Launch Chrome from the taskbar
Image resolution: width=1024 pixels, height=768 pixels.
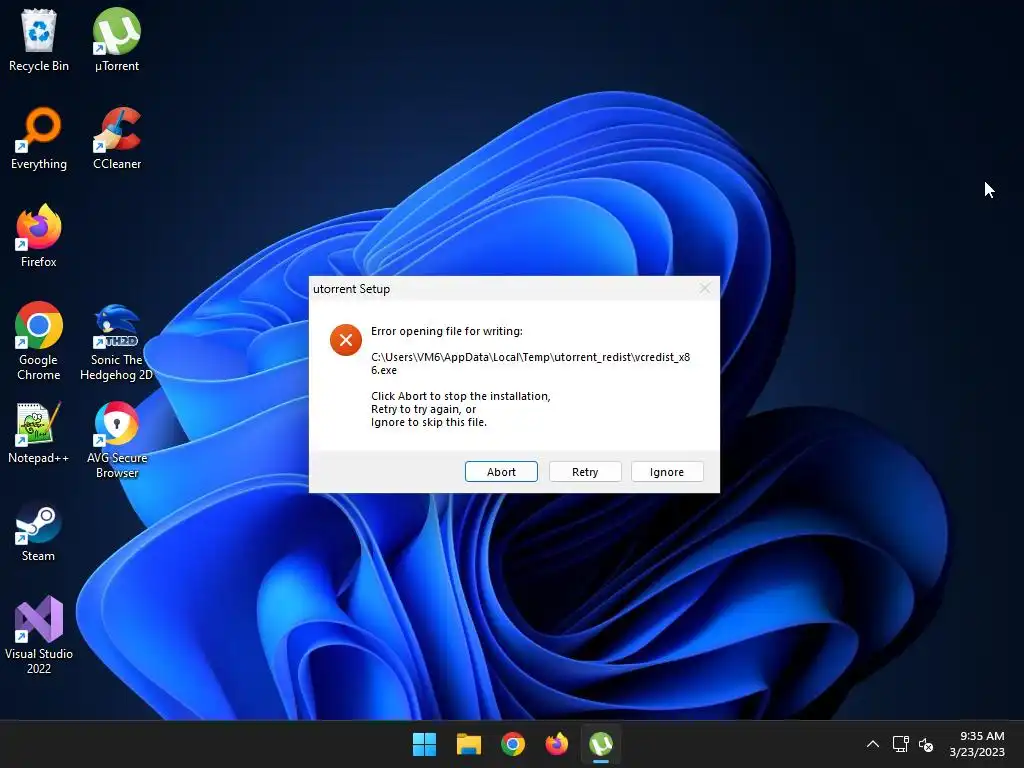point(513,744)
